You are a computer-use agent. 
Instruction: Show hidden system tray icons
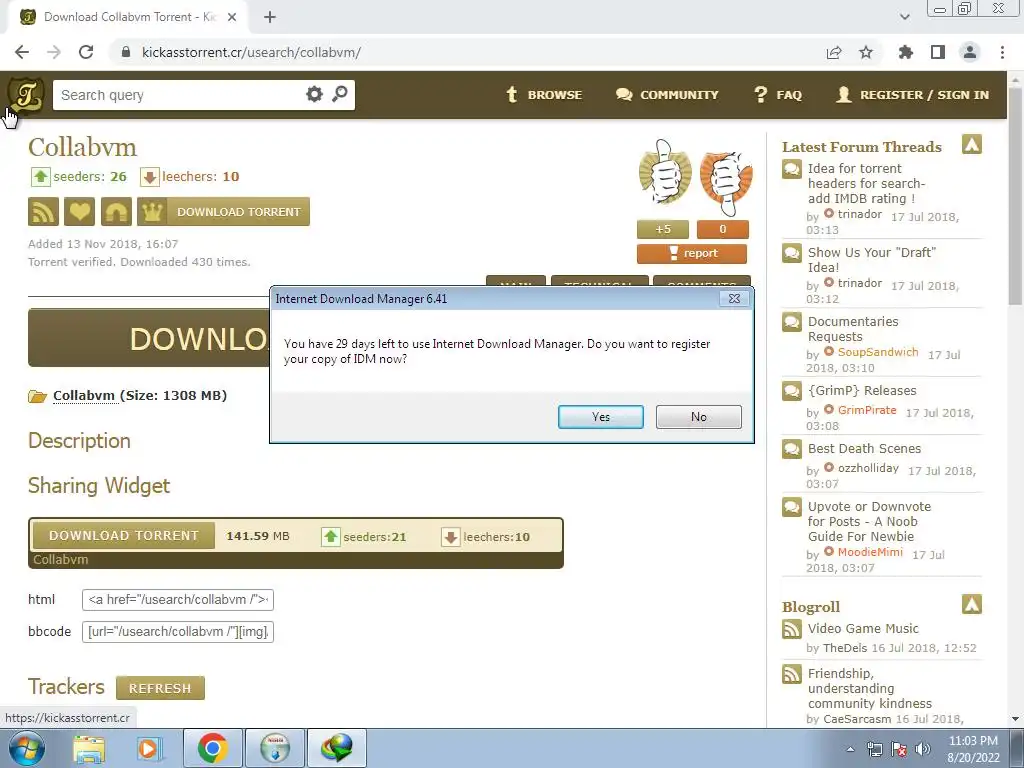(850, 749)
